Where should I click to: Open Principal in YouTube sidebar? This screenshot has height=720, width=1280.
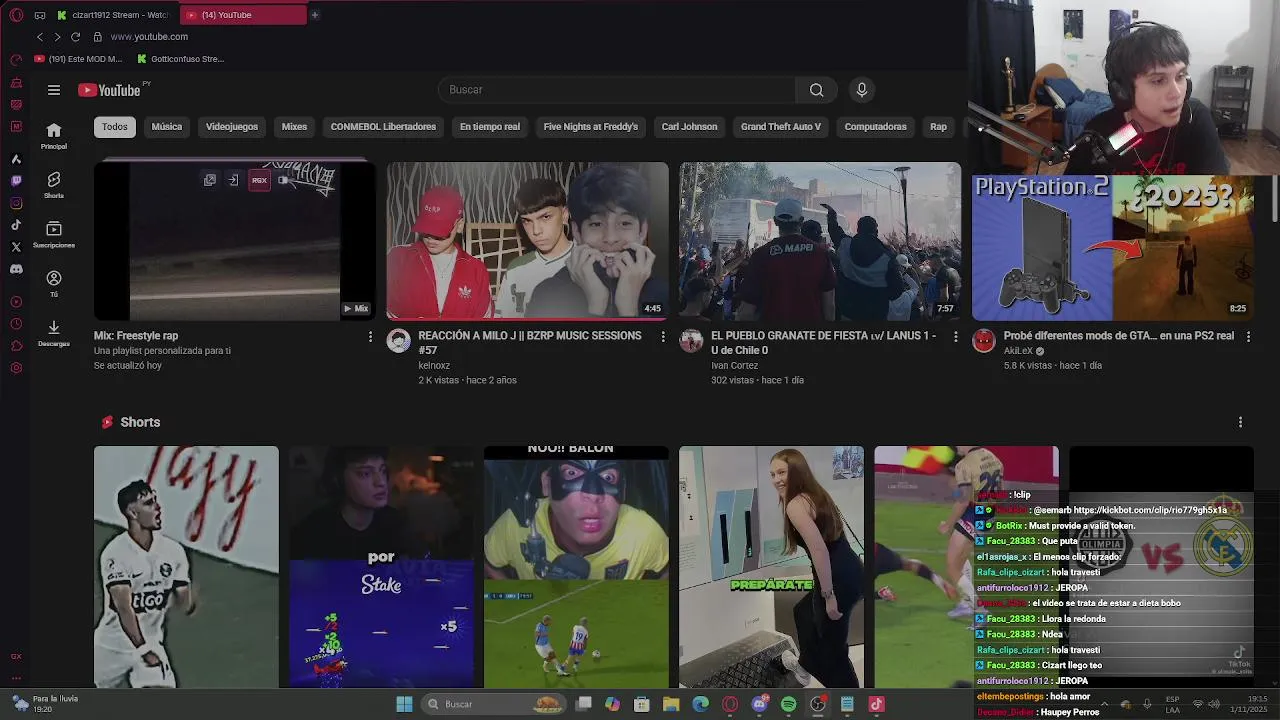[x=54, y=136]
